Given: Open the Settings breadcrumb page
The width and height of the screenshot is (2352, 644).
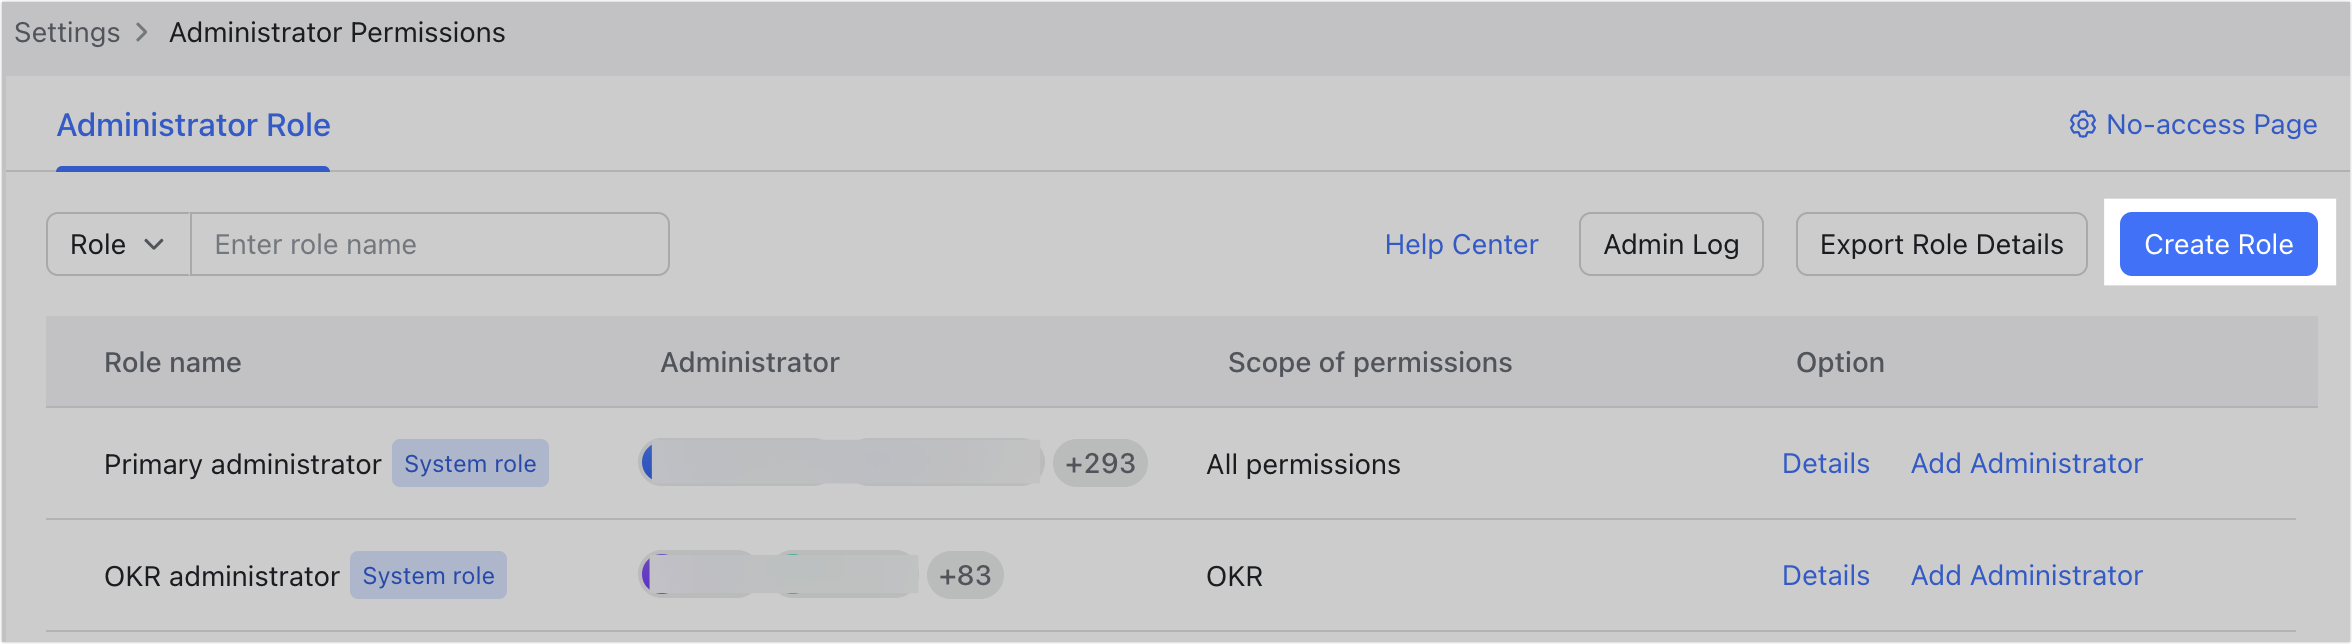Looking at the screenshot, I should click(x=66, y=32).
